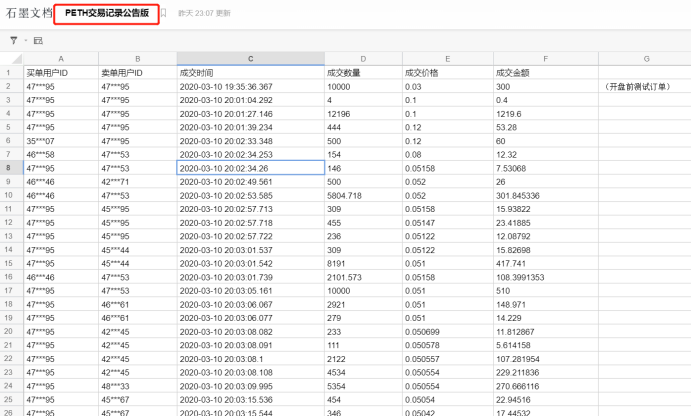Image resolution: width=691 pixels, height=416 pixels.
Task: Click the amount cell 108.3991353
Action: [x=546, y=277]
